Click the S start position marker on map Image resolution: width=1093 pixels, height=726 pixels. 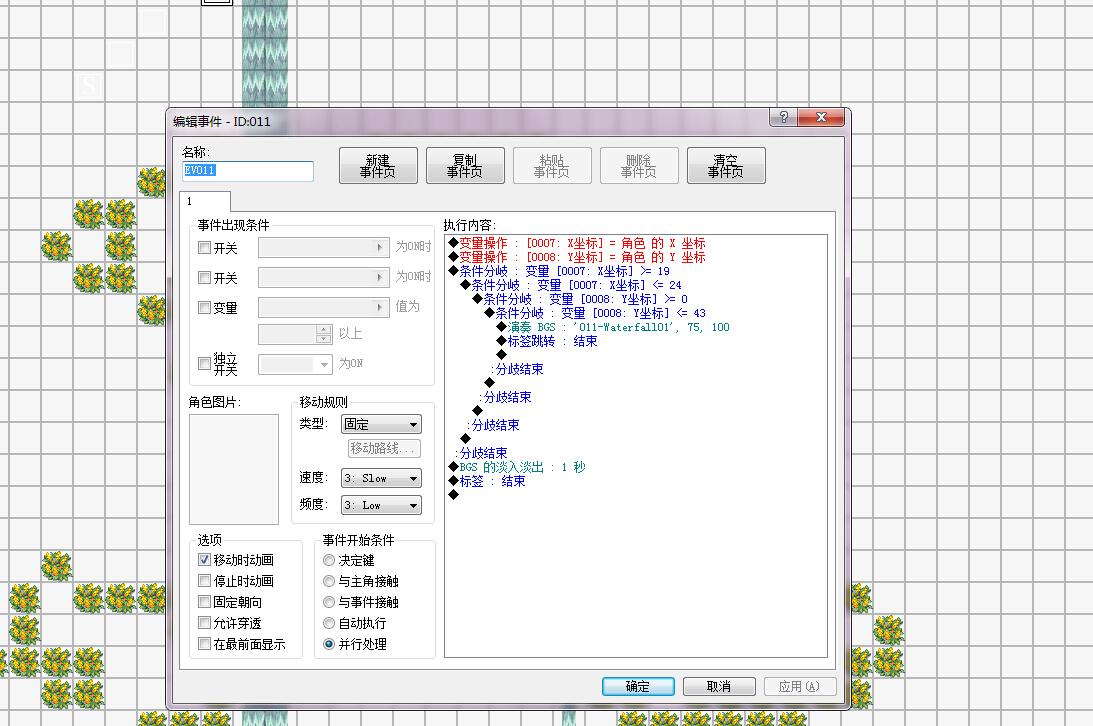tap(89, 86)
